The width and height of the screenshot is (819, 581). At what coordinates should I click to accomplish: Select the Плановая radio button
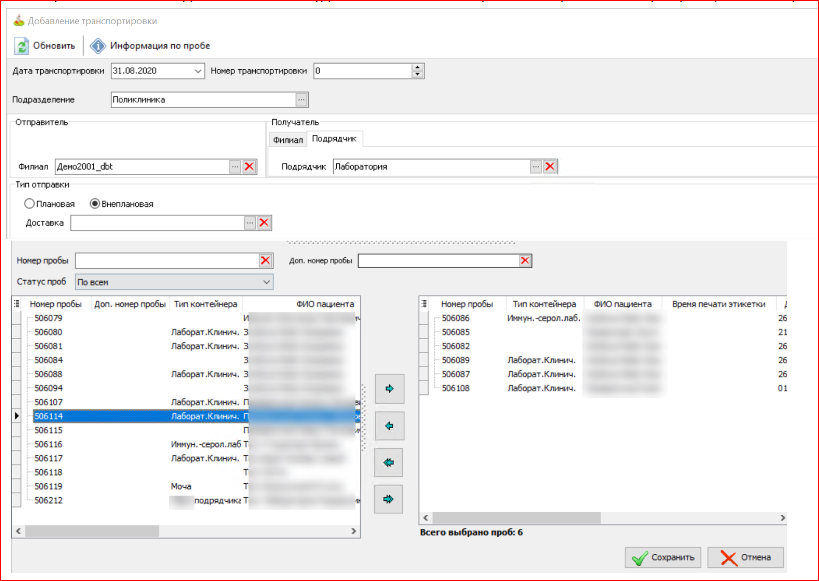30,204
